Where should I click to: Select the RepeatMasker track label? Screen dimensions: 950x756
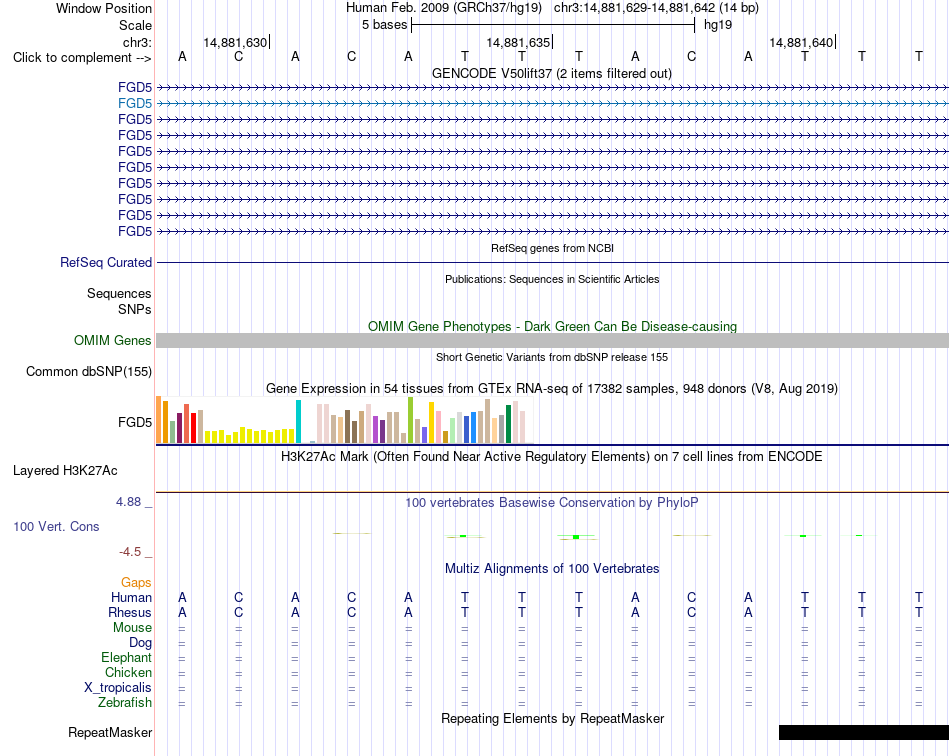(x=110, y=732)
